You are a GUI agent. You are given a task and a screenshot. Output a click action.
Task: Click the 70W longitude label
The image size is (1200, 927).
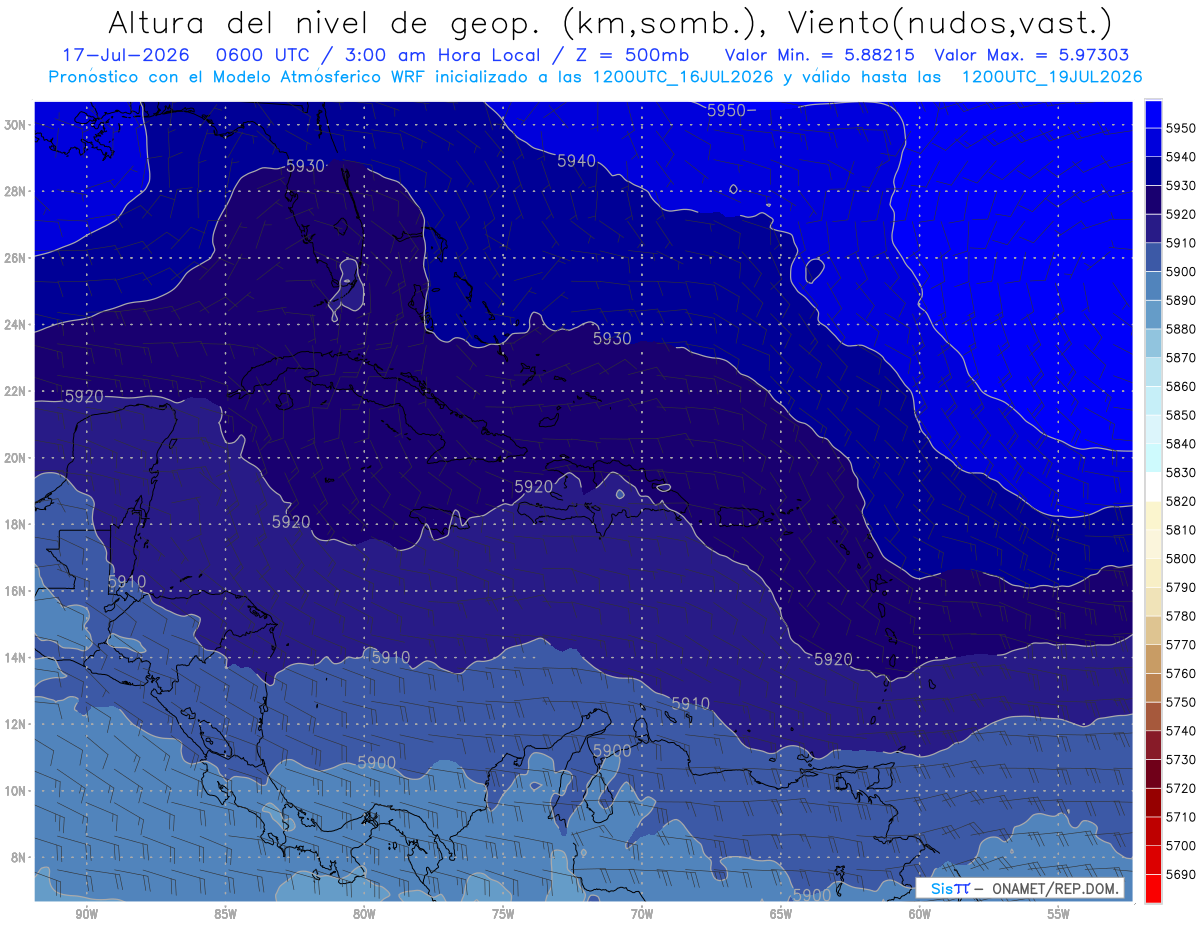click(642, 915)
